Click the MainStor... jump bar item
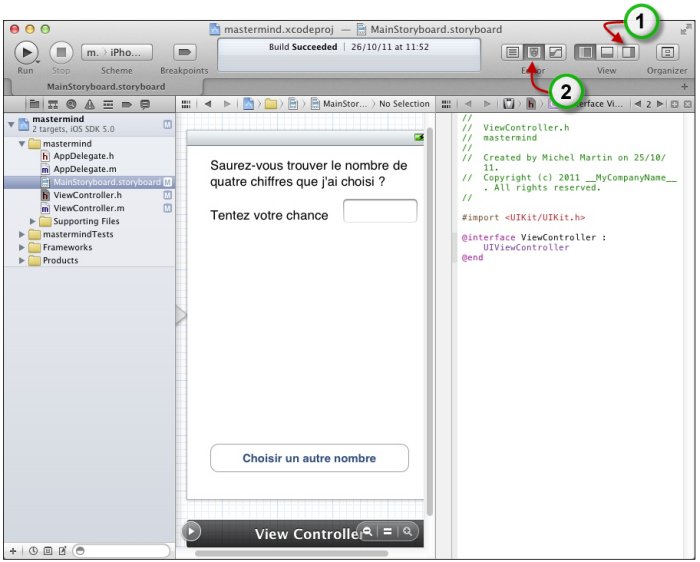The width and height of the screenshot is (700, 562). pyautogui.click(x=339, y=104)
